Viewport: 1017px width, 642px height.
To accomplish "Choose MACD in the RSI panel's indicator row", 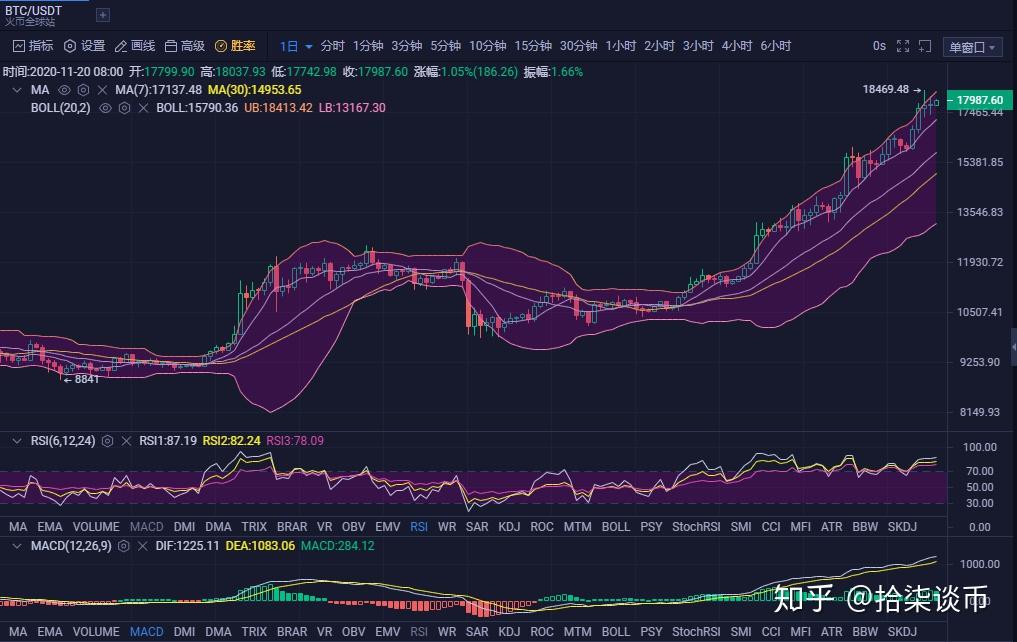I will (147, 527).
